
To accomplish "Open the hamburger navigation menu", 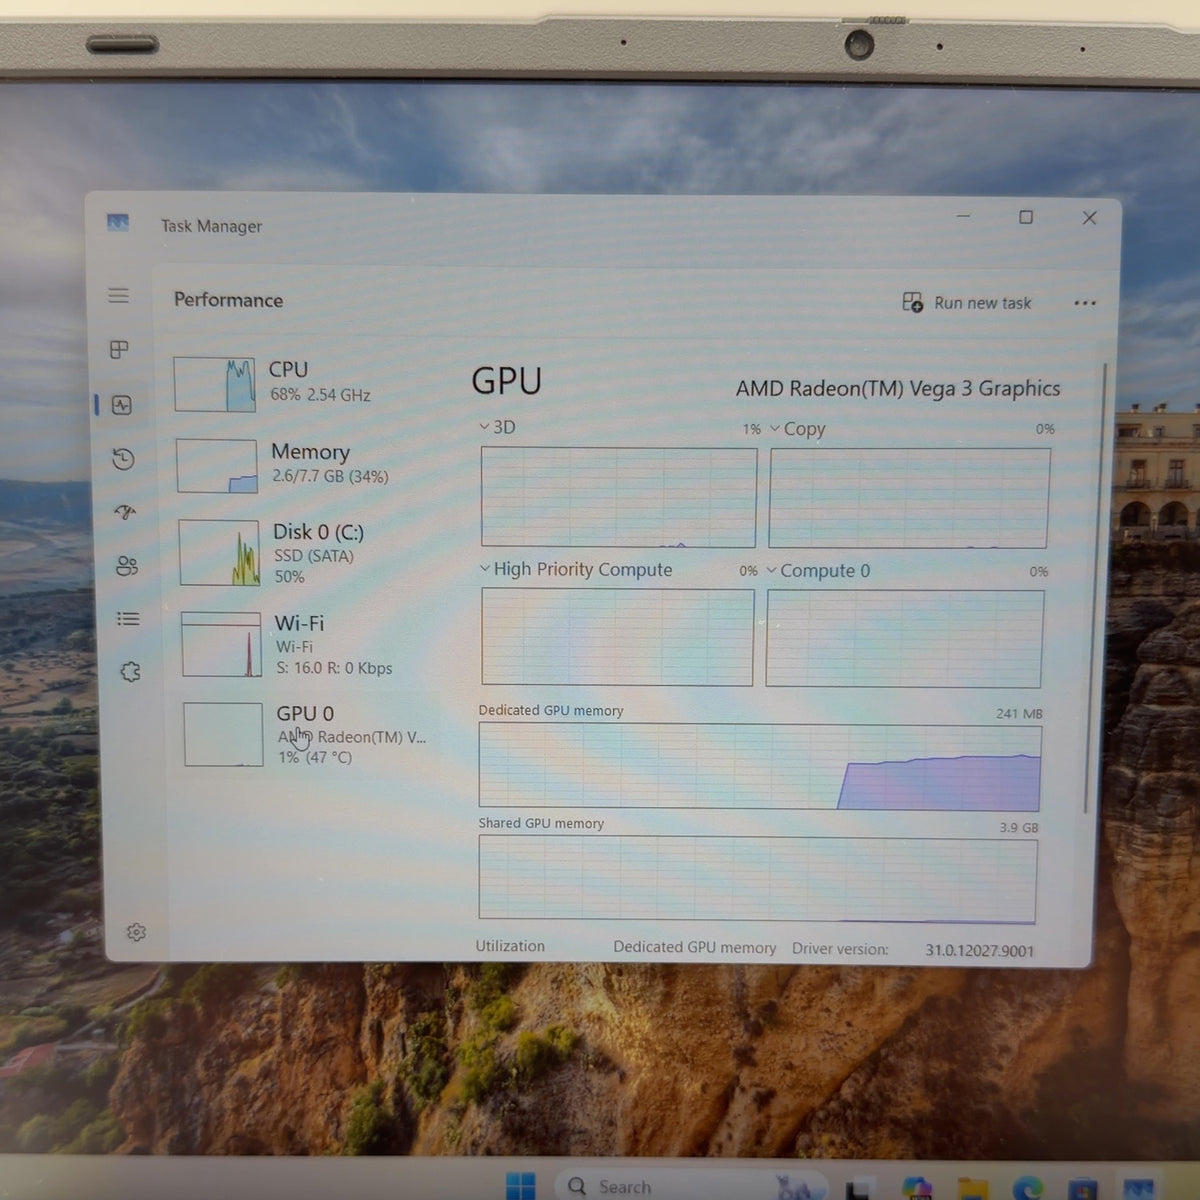I will click(x=118, y=296).
